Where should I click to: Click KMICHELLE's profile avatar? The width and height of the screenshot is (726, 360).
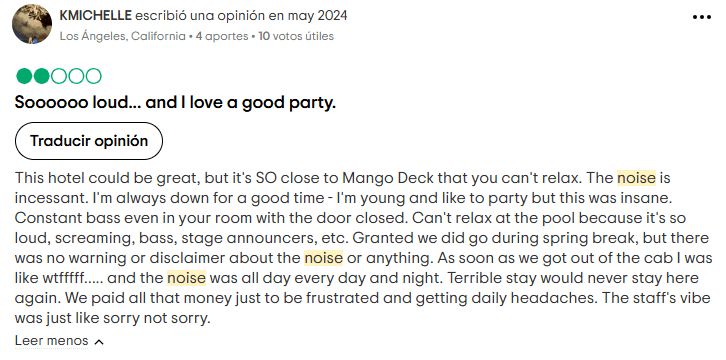pyautogui.click(x=32, y=24)
